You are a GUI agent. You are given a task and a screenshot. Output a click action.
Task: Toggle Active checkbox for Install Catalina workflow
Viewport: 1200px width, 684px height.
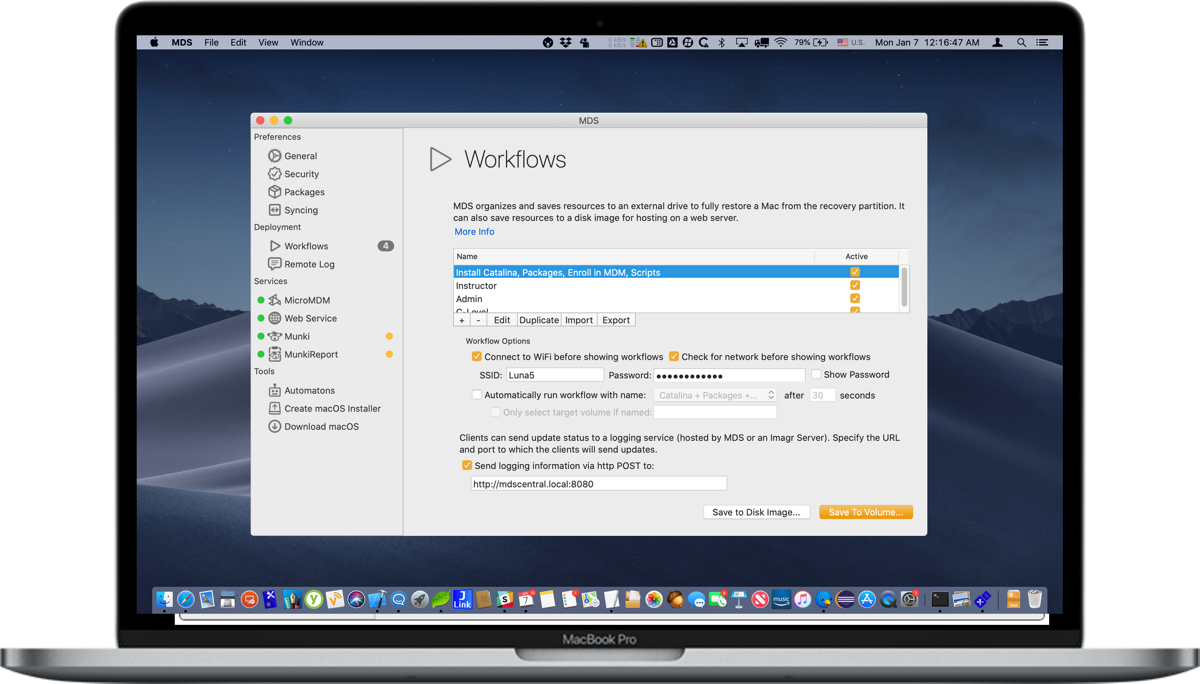pos(855,272)
